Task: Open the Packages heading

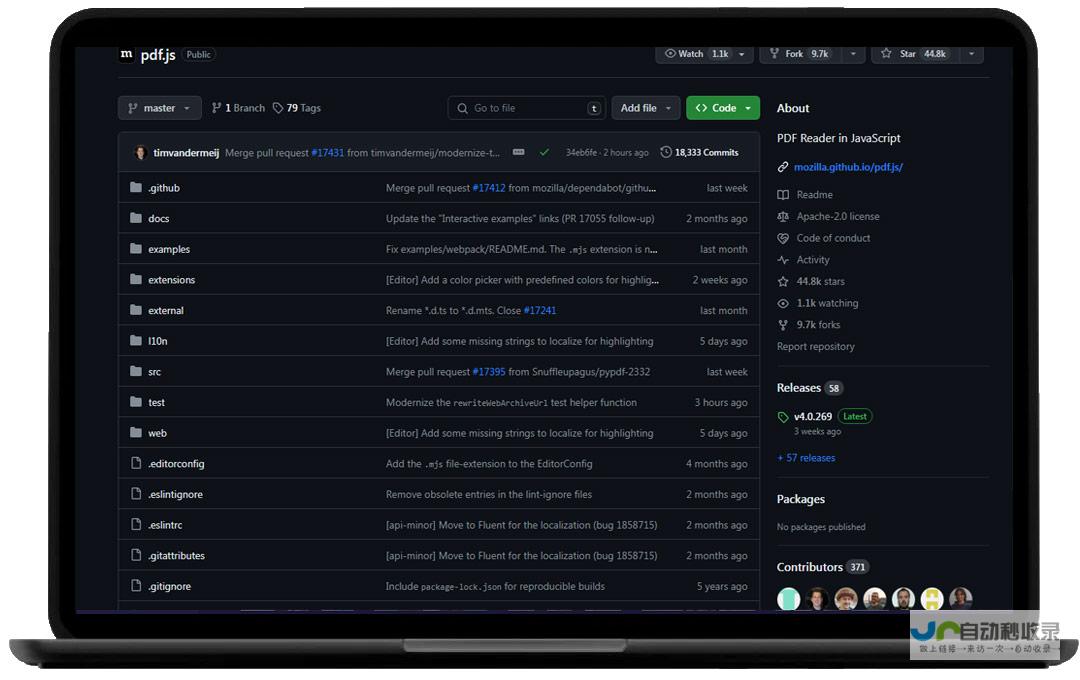Action: point(801,499)
